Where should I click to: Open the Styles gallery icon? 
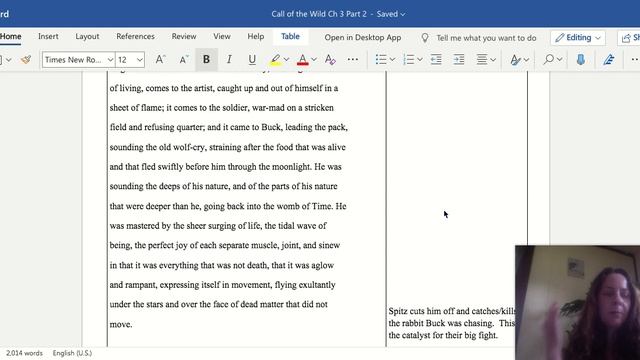pos(515,60)
